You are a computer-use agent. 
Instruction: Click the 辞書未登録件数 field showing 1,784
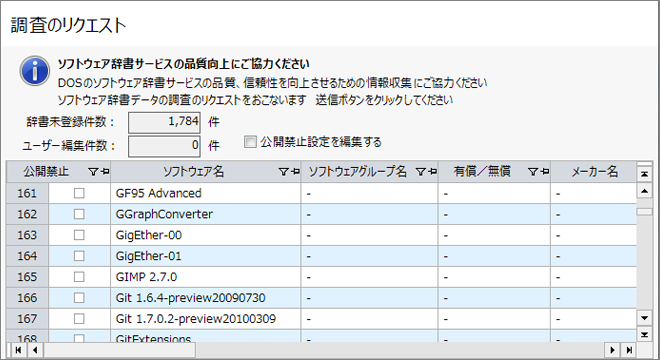point(164,123)
